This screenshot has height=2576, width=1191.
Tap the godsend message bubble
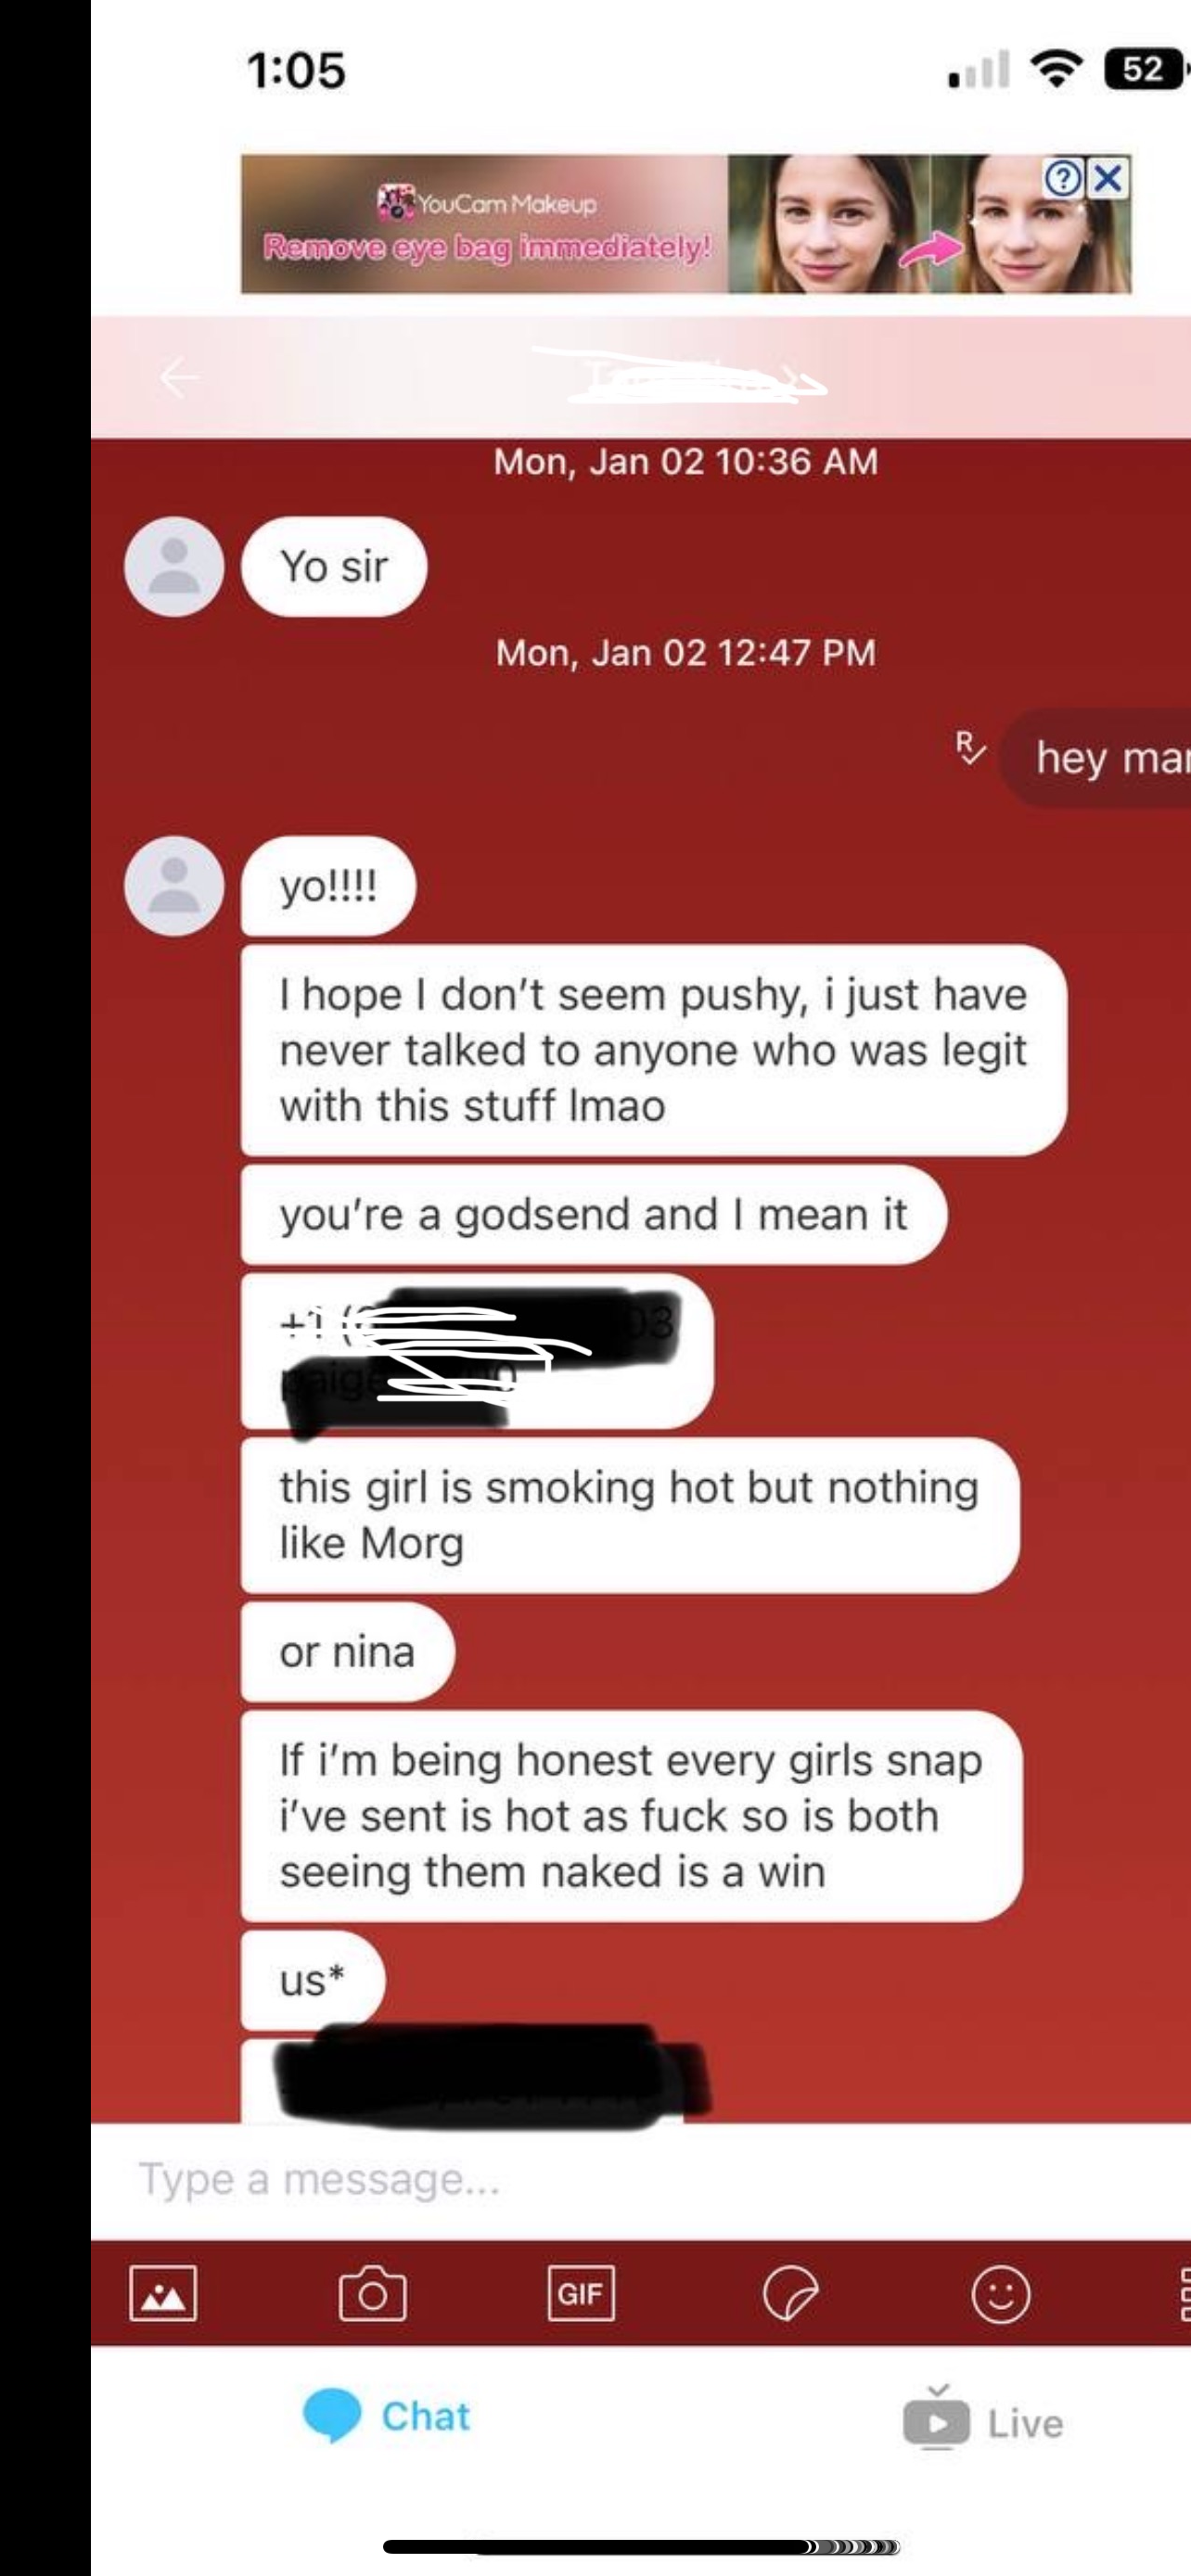coord(593,1214)
